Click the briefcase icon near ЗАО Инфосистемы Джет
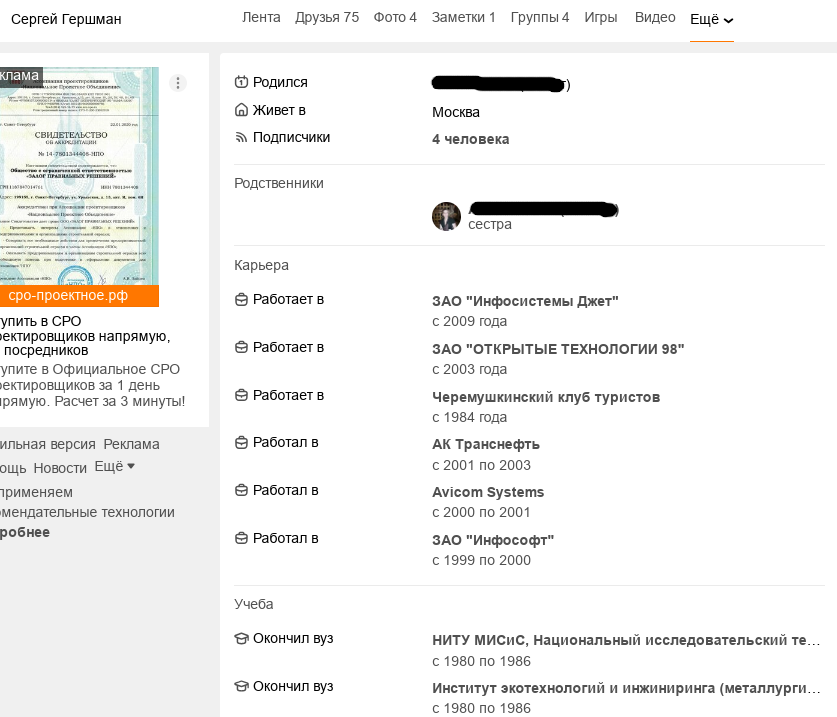Screen dimensions: 837x717 click(x=241, y=300)
